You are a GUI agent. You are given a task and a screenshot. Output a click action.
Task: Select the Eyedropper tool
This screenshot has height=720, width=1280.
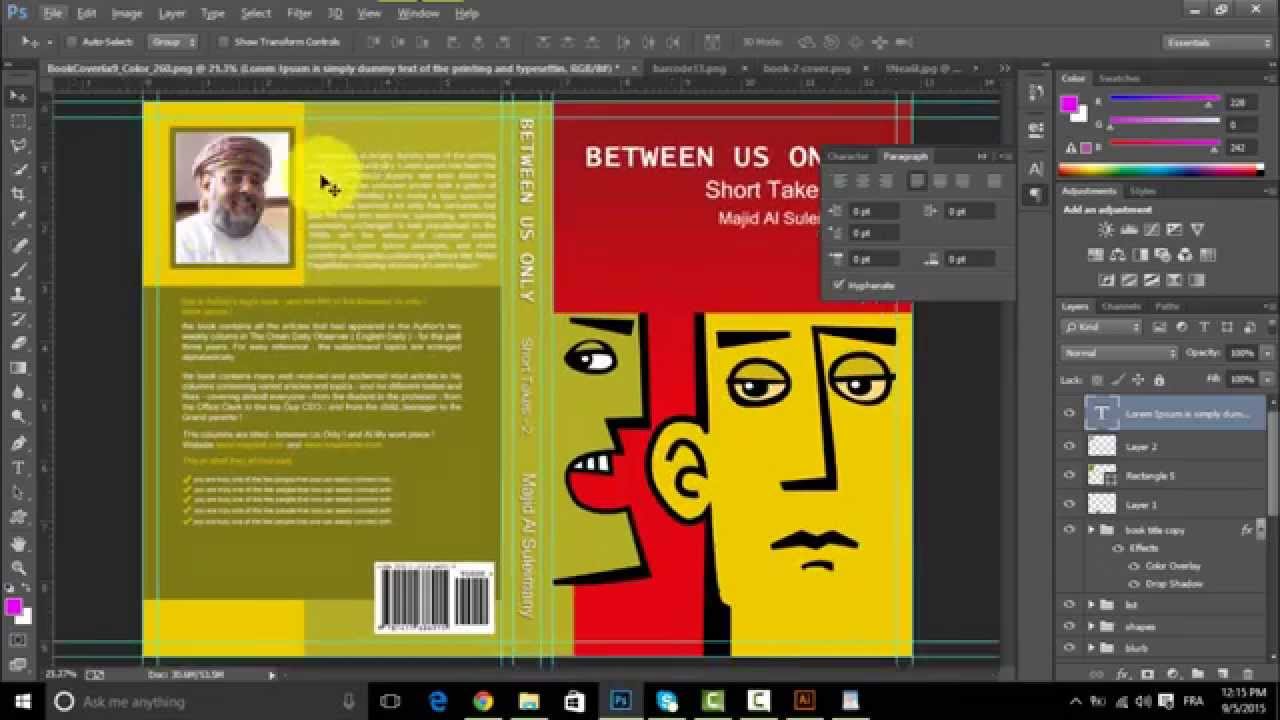click(x=18, y=220)
